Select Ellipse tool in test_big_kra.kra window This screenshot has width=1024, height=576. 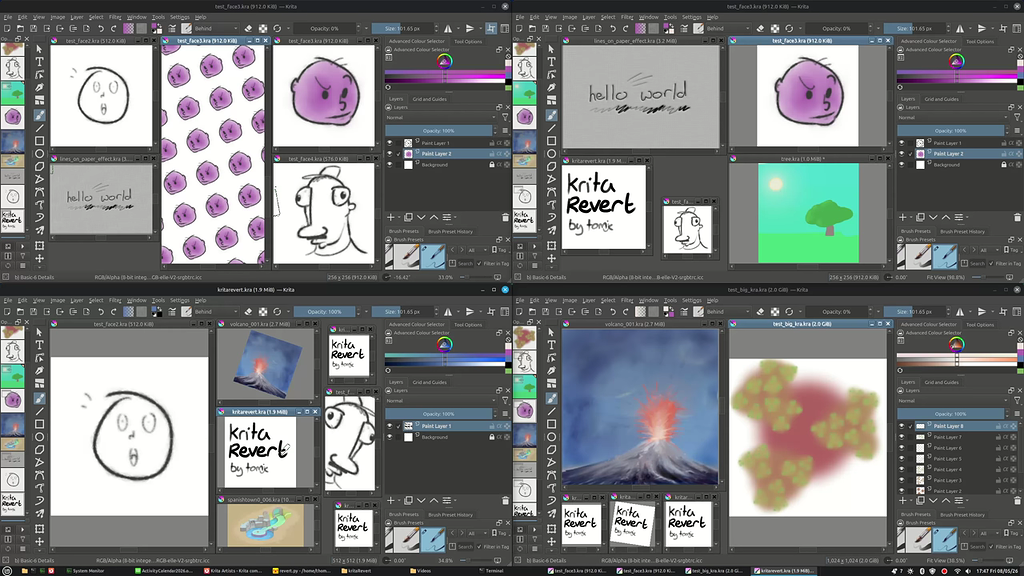pyautogui.click(x=551, y=437)
